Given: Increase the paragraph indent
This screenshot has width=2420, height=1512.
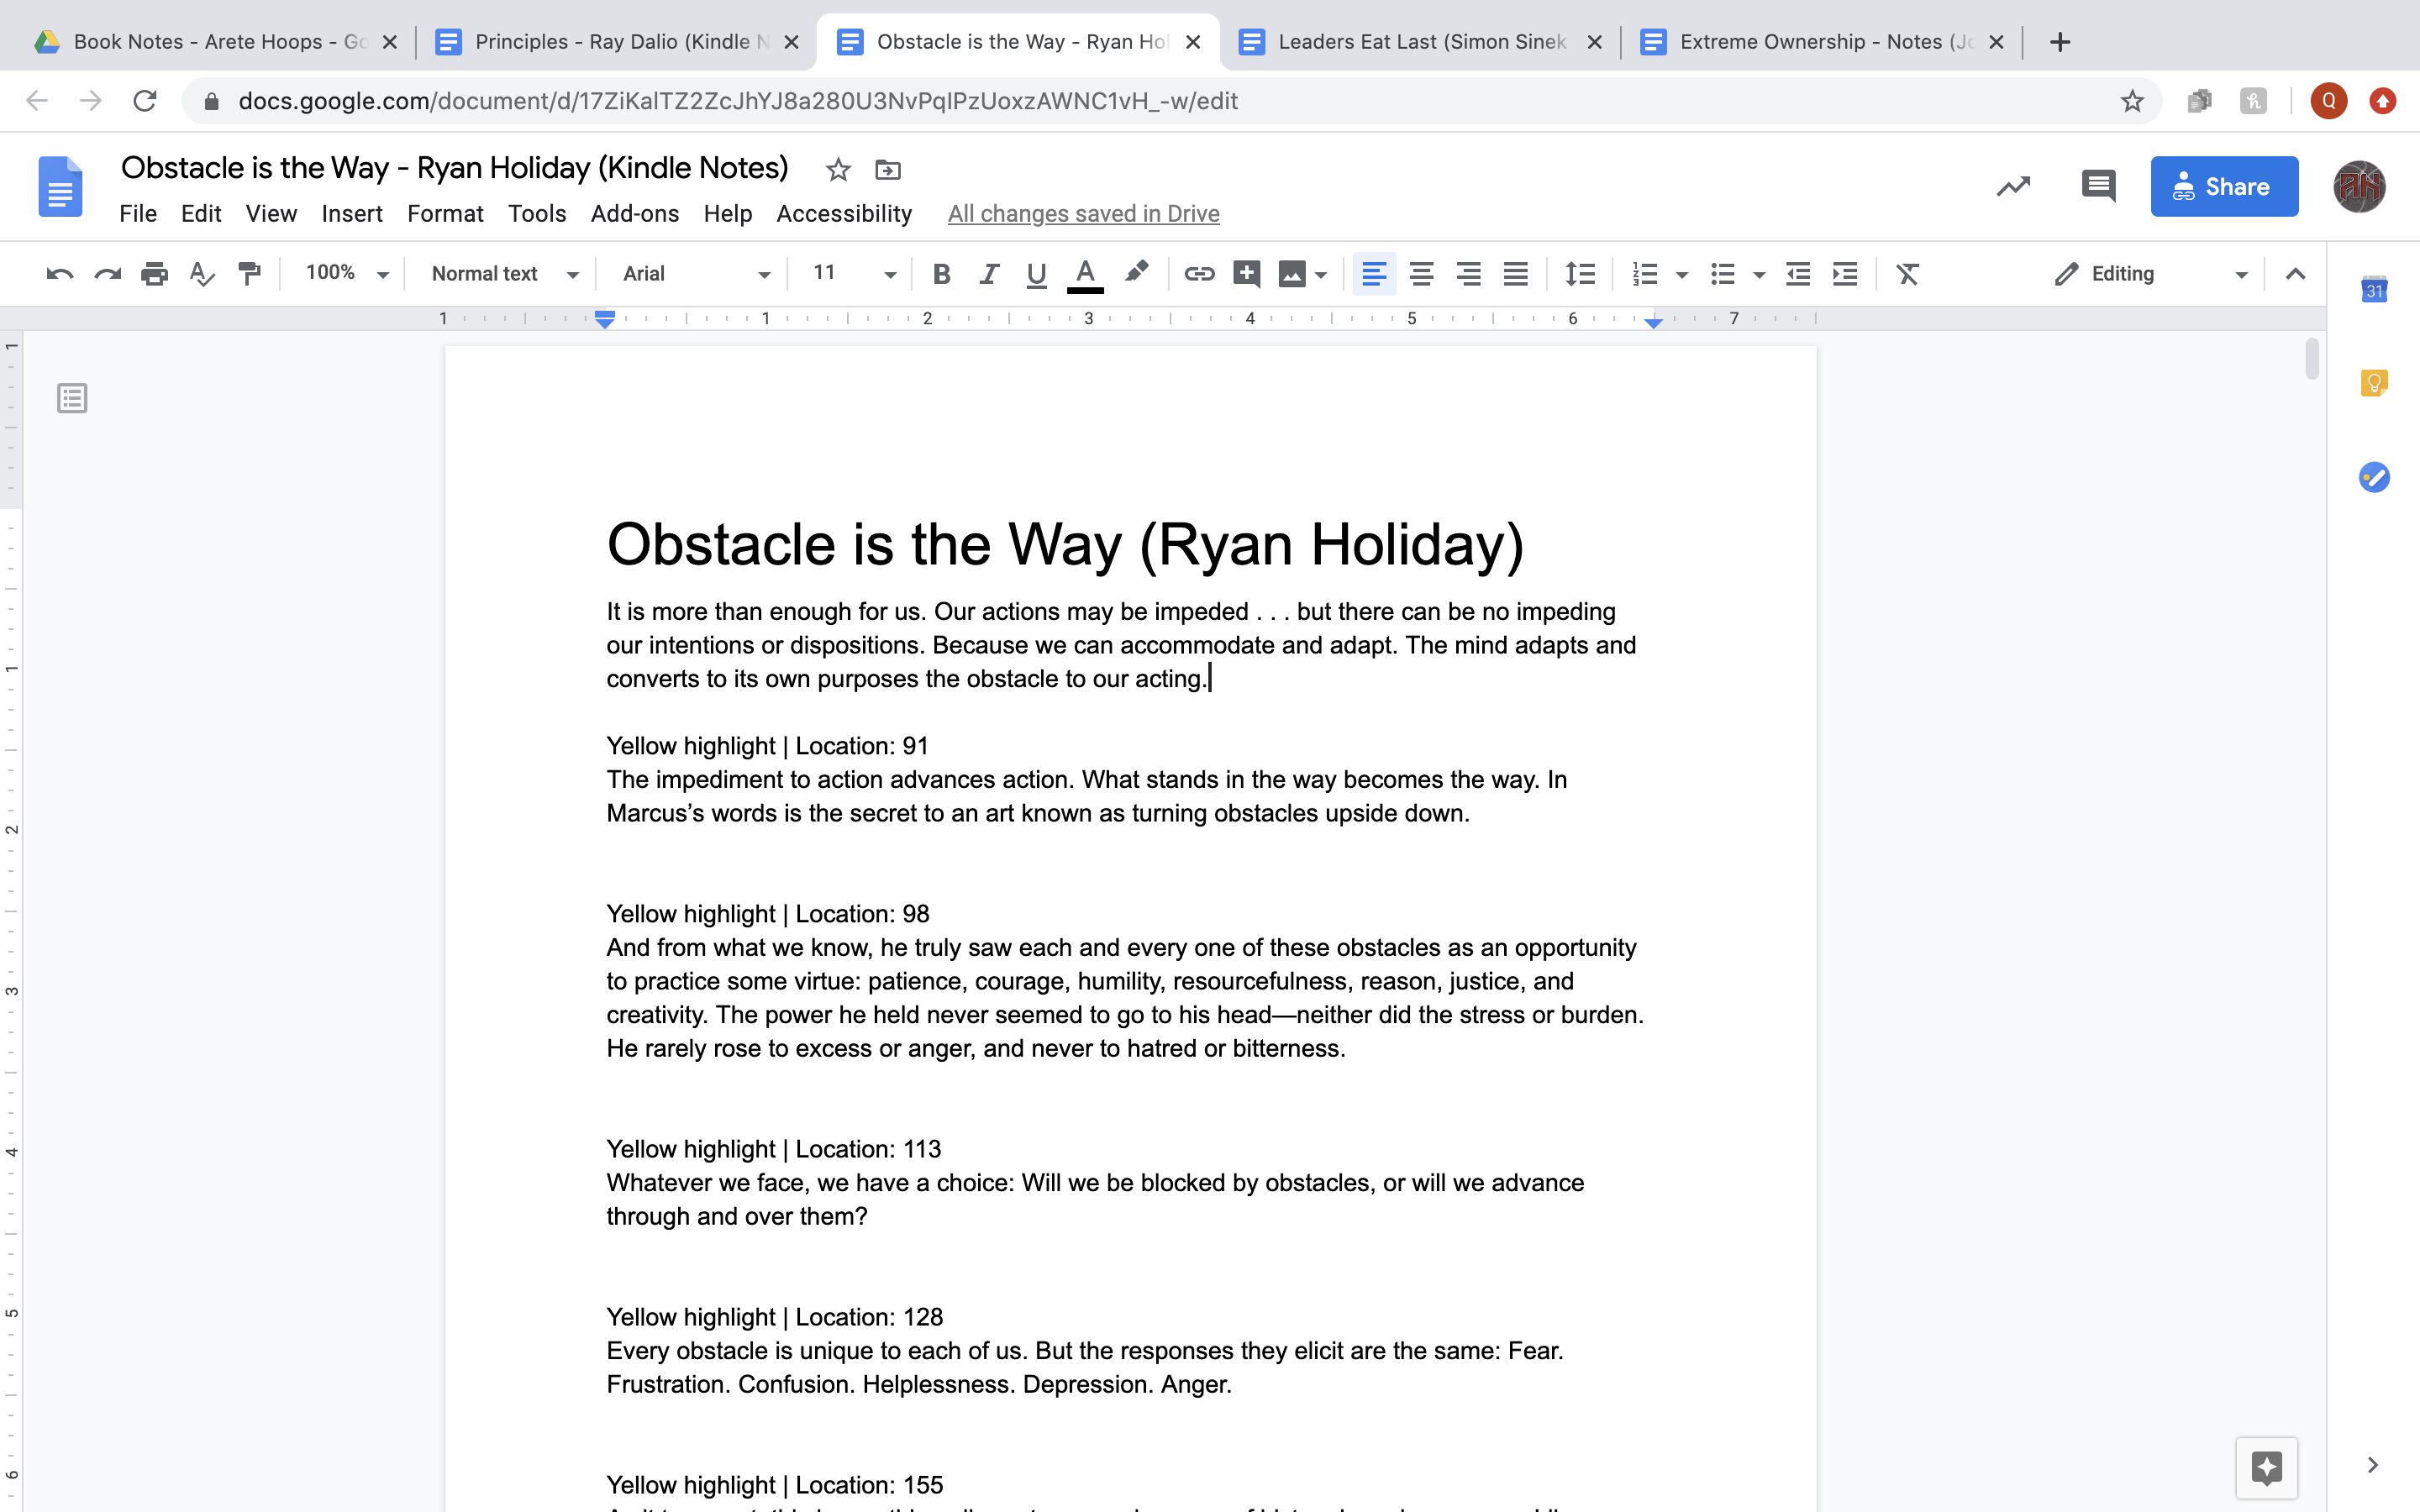Looking at the screenshot, I should pyautogui.click(x=1845, y=274).
